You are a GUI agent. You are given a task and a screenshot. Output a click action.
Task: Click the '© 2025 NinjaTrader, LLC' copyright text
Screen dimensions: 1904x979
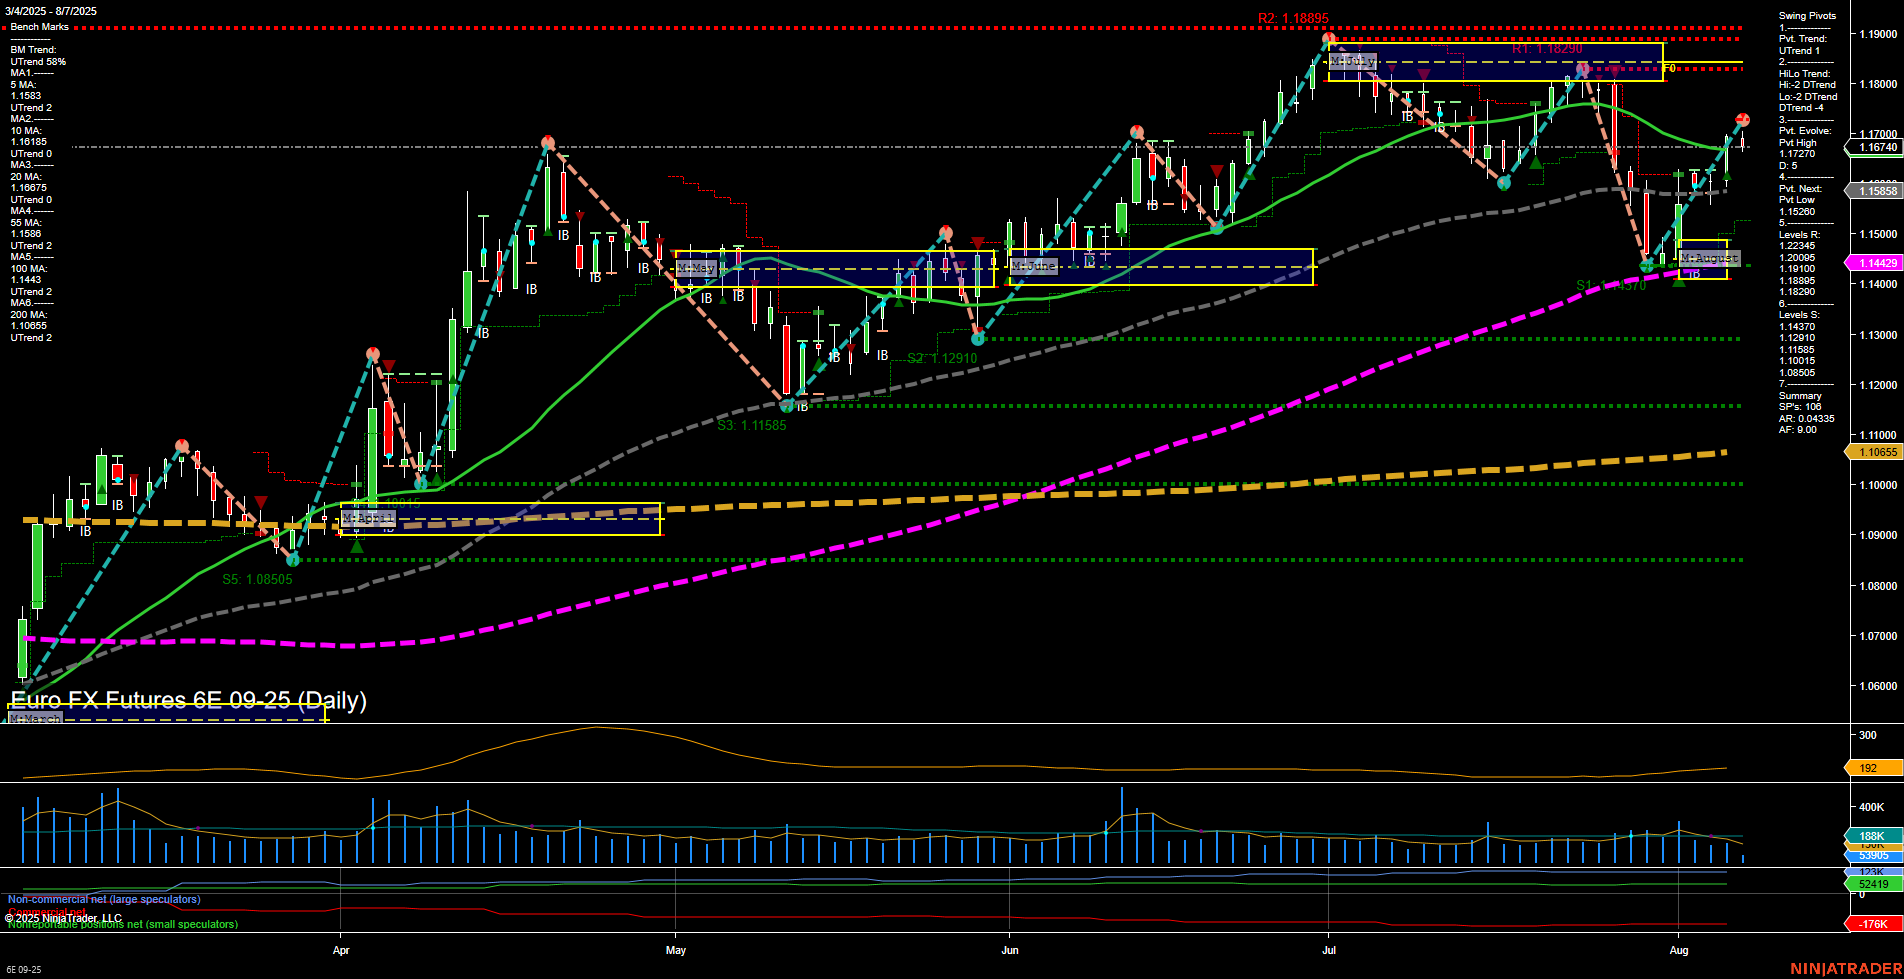click(63, 917)
